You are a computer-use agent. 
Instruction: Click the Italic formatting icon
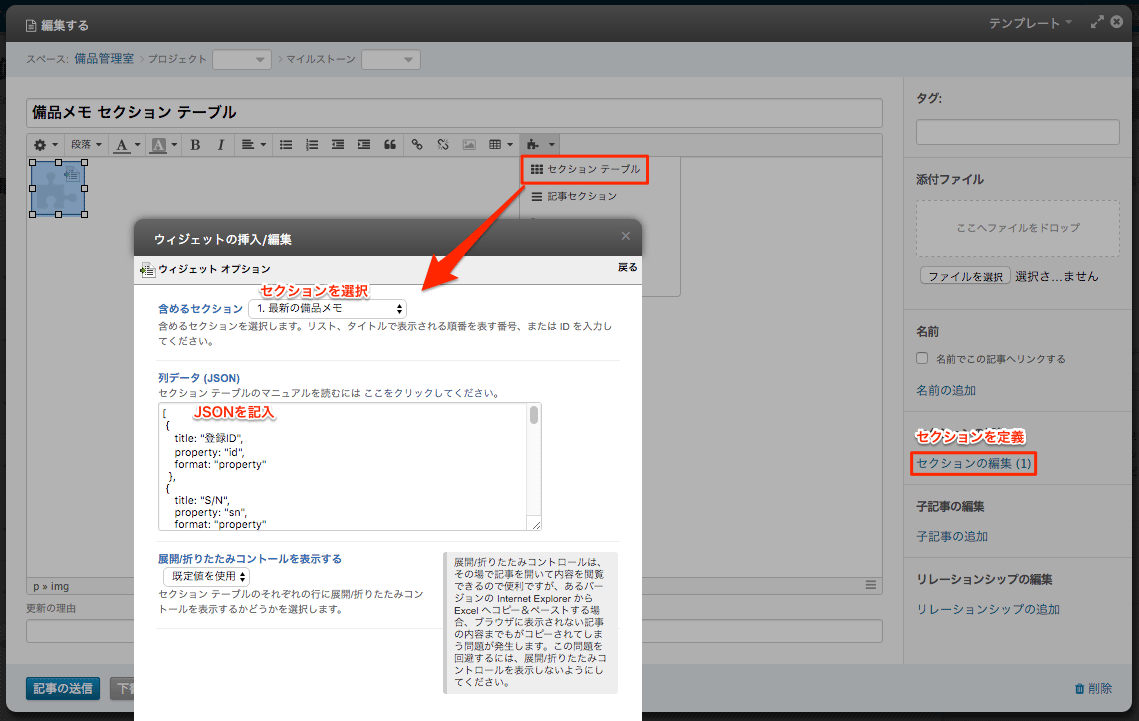221,145
